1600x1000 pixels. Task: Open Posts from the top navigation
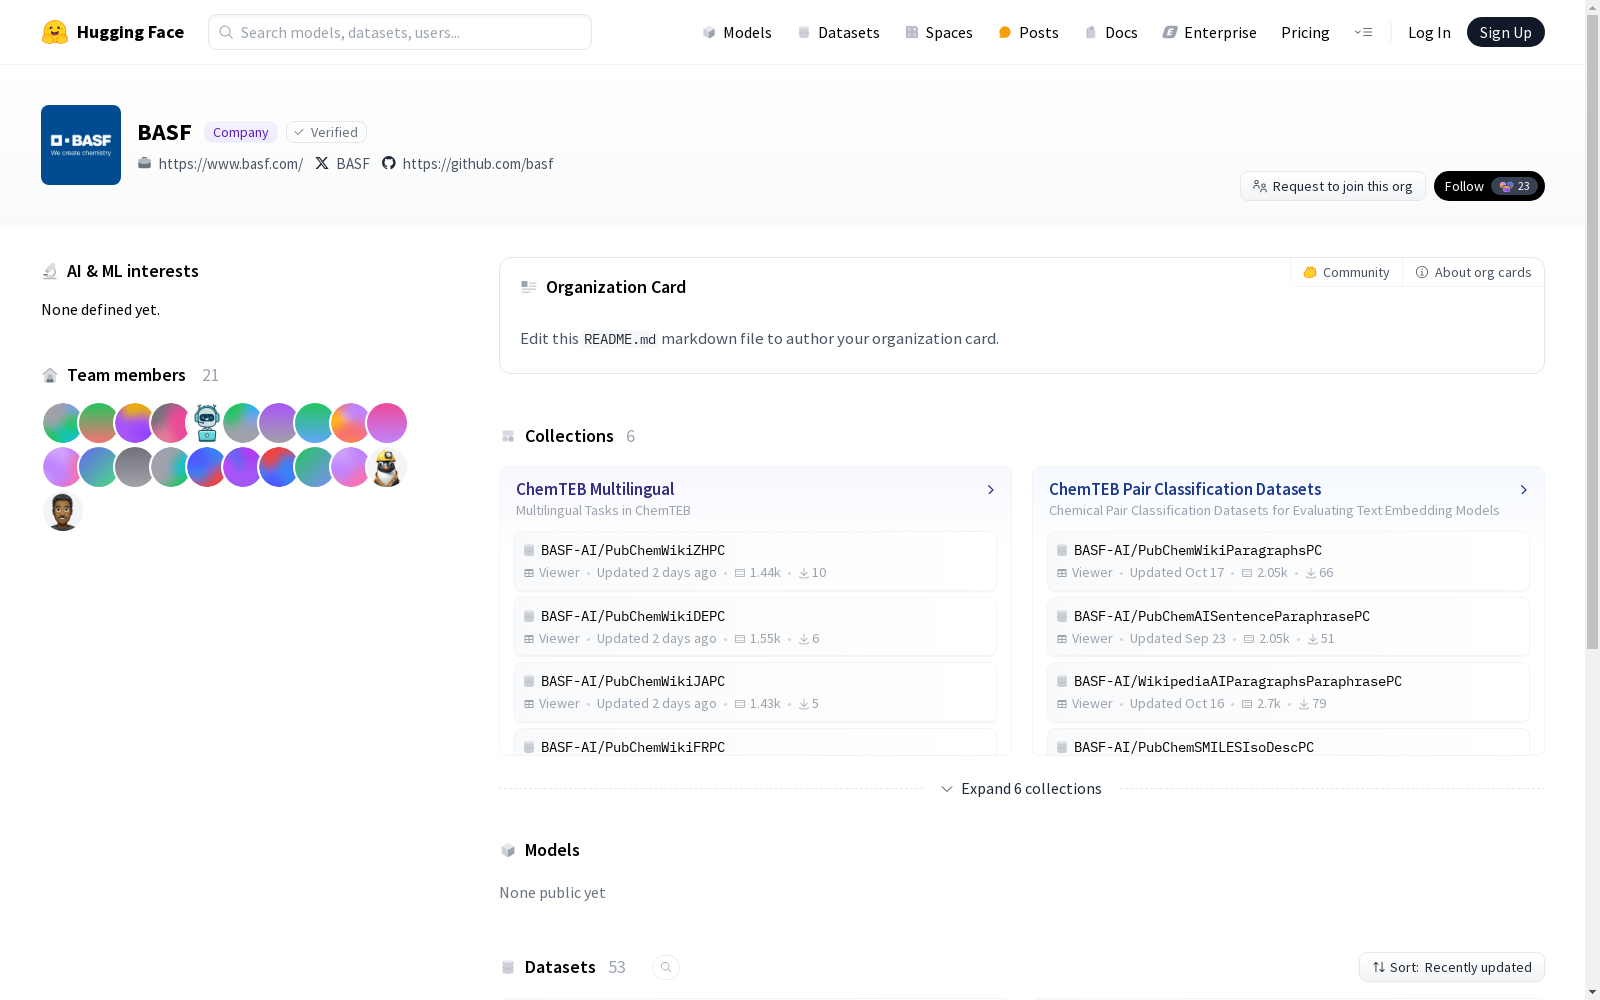point(1028,32)
